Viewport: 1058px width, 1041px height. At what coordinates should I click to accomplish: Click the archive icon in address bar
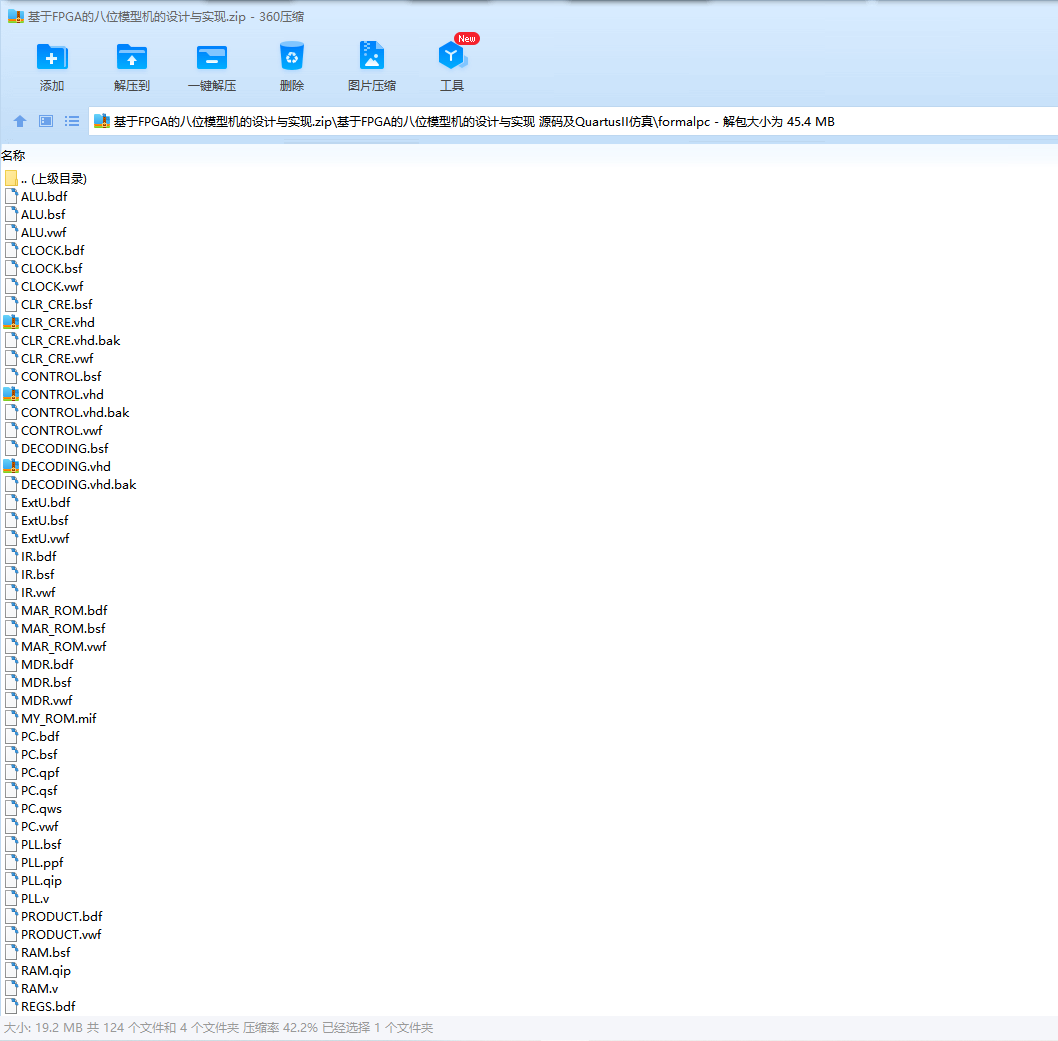click(x=102, y=121)
